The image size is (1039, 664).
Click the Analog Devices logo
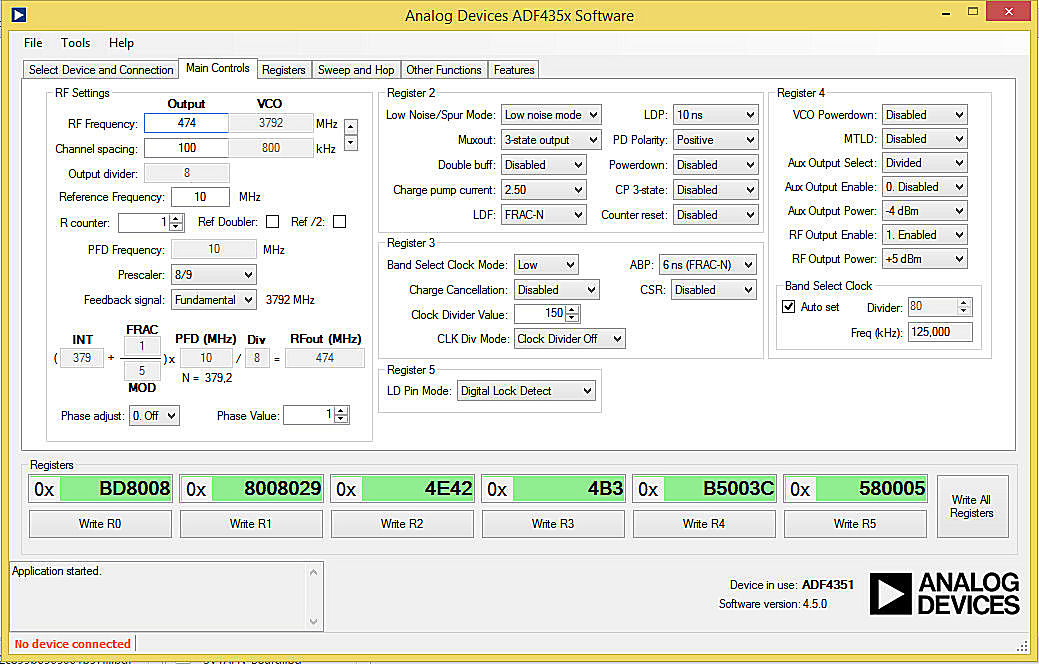pyautogui.click(x=944, y=594)
